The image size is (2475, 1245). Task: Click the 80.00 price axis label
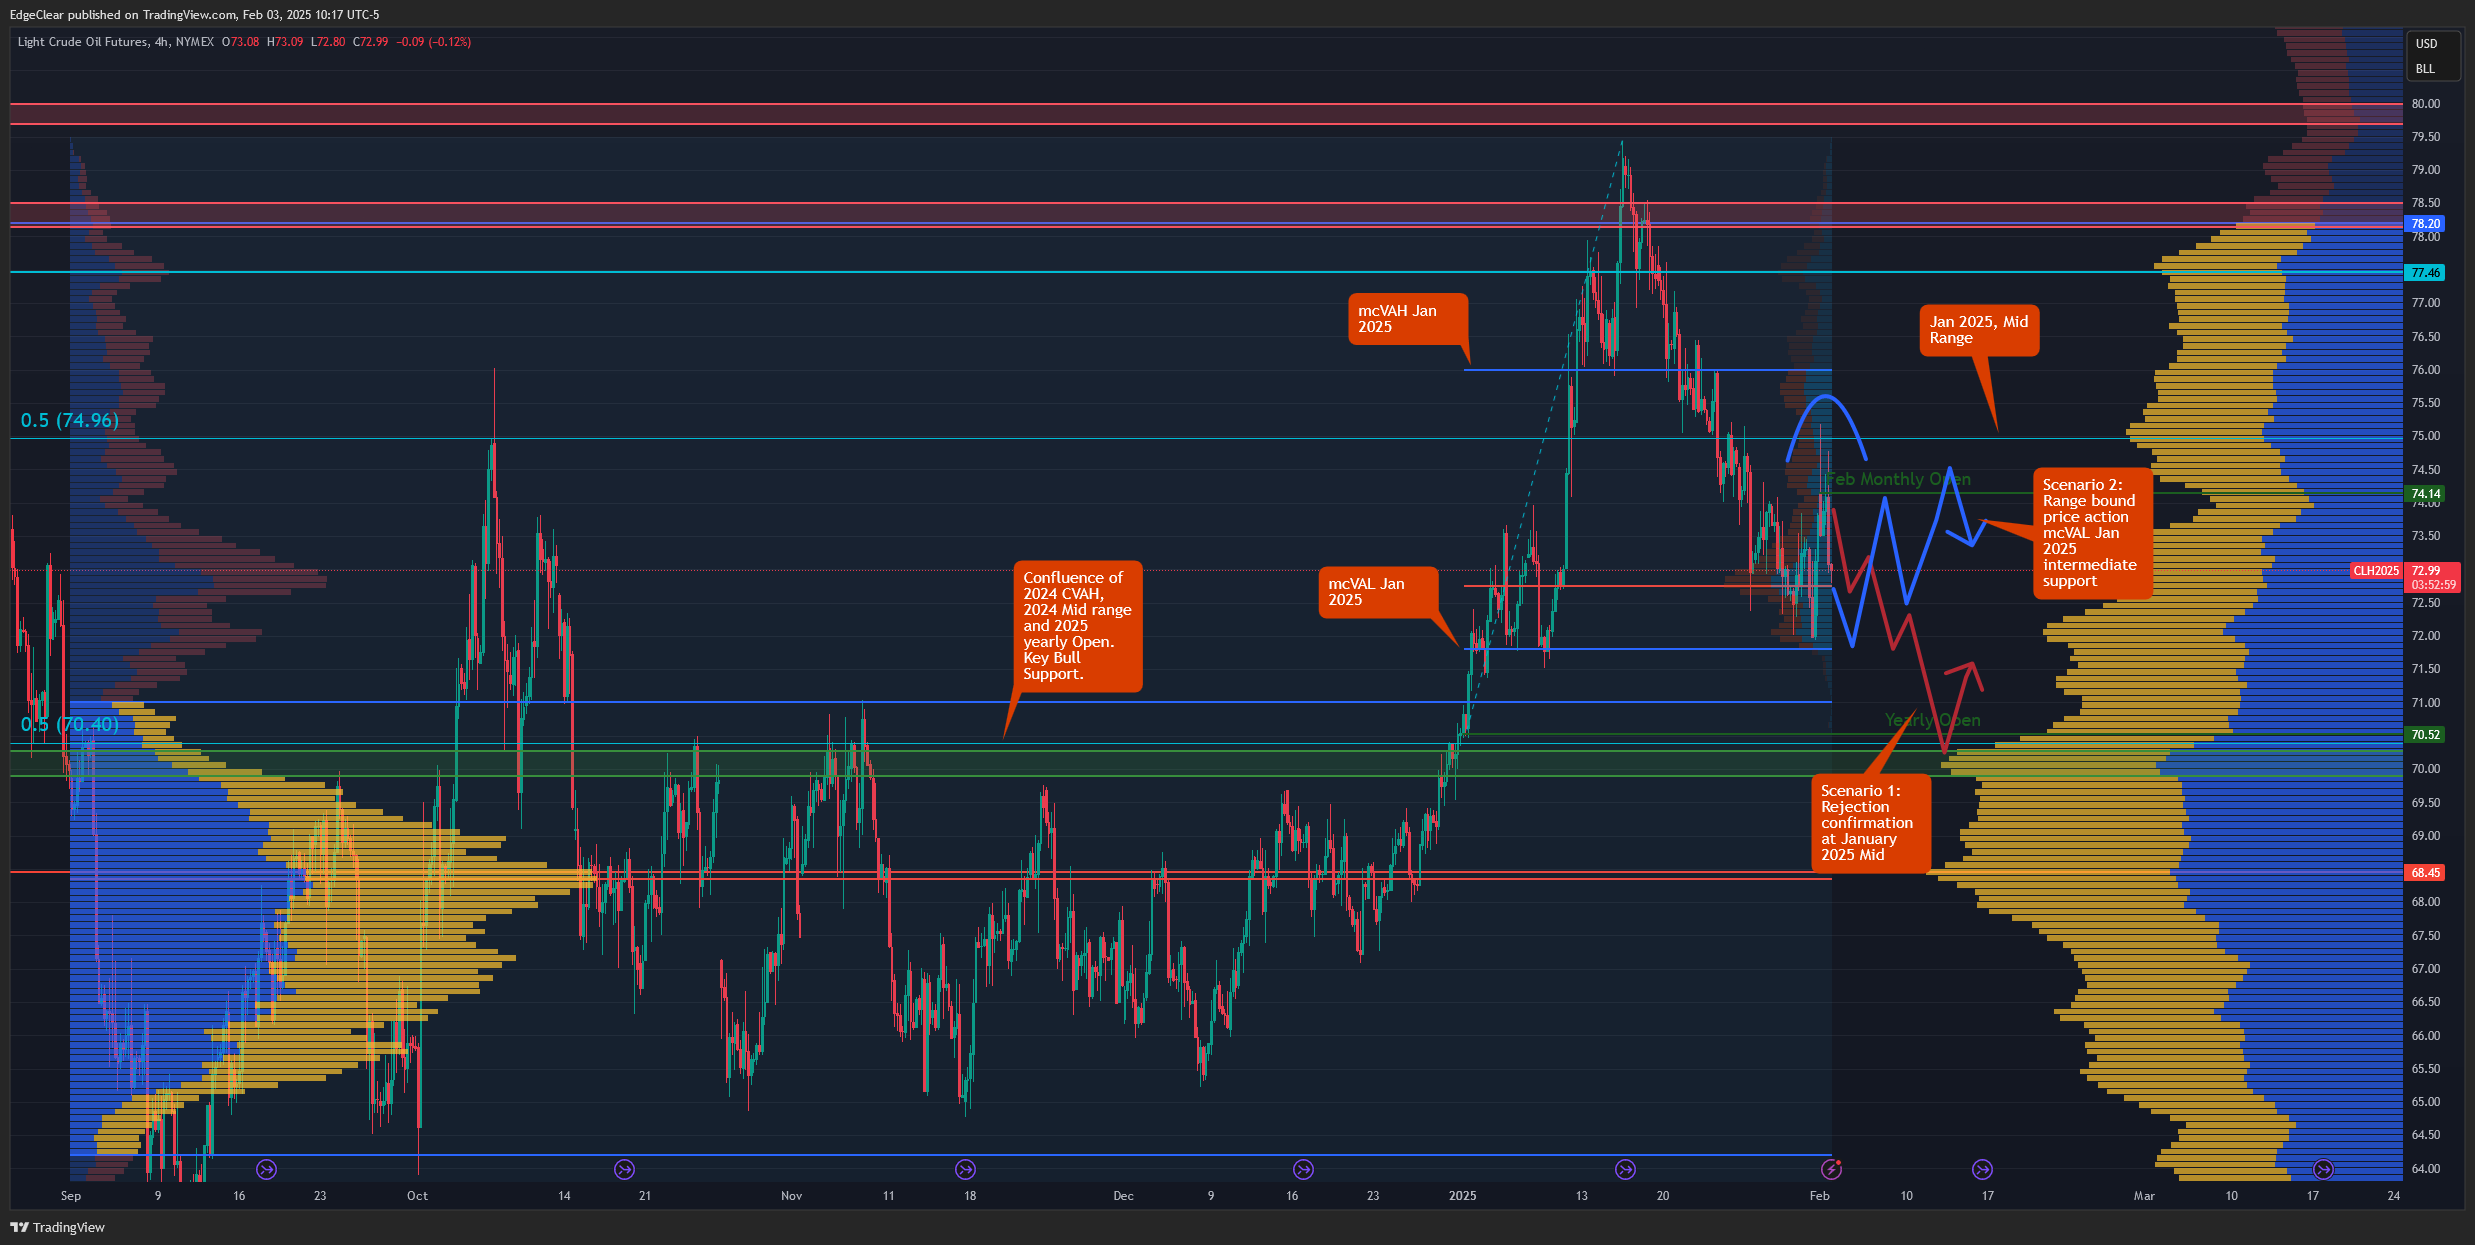pos(2425,104)
